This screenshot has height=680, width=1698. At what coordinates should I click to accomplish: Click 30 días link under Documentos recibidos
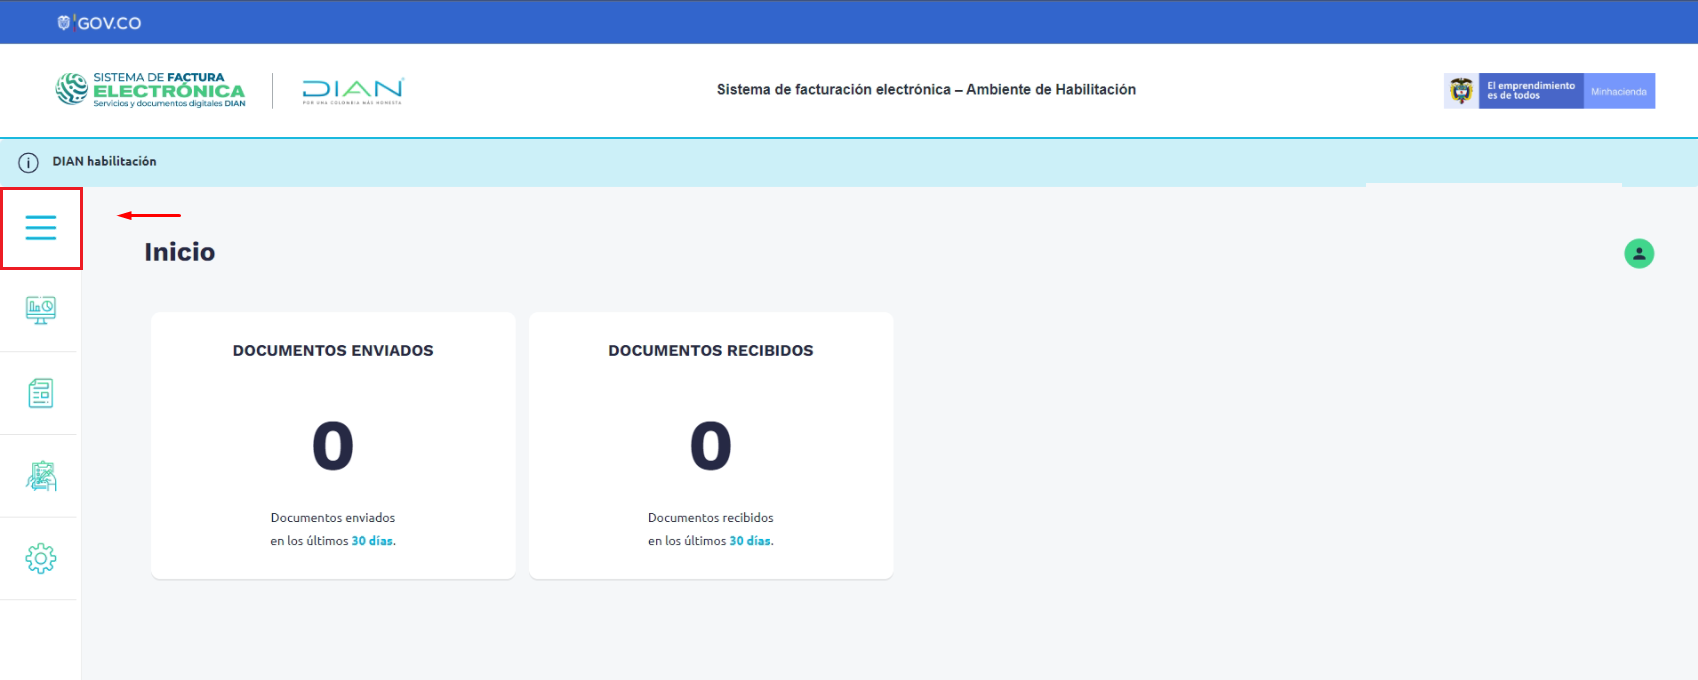[750, 541]
